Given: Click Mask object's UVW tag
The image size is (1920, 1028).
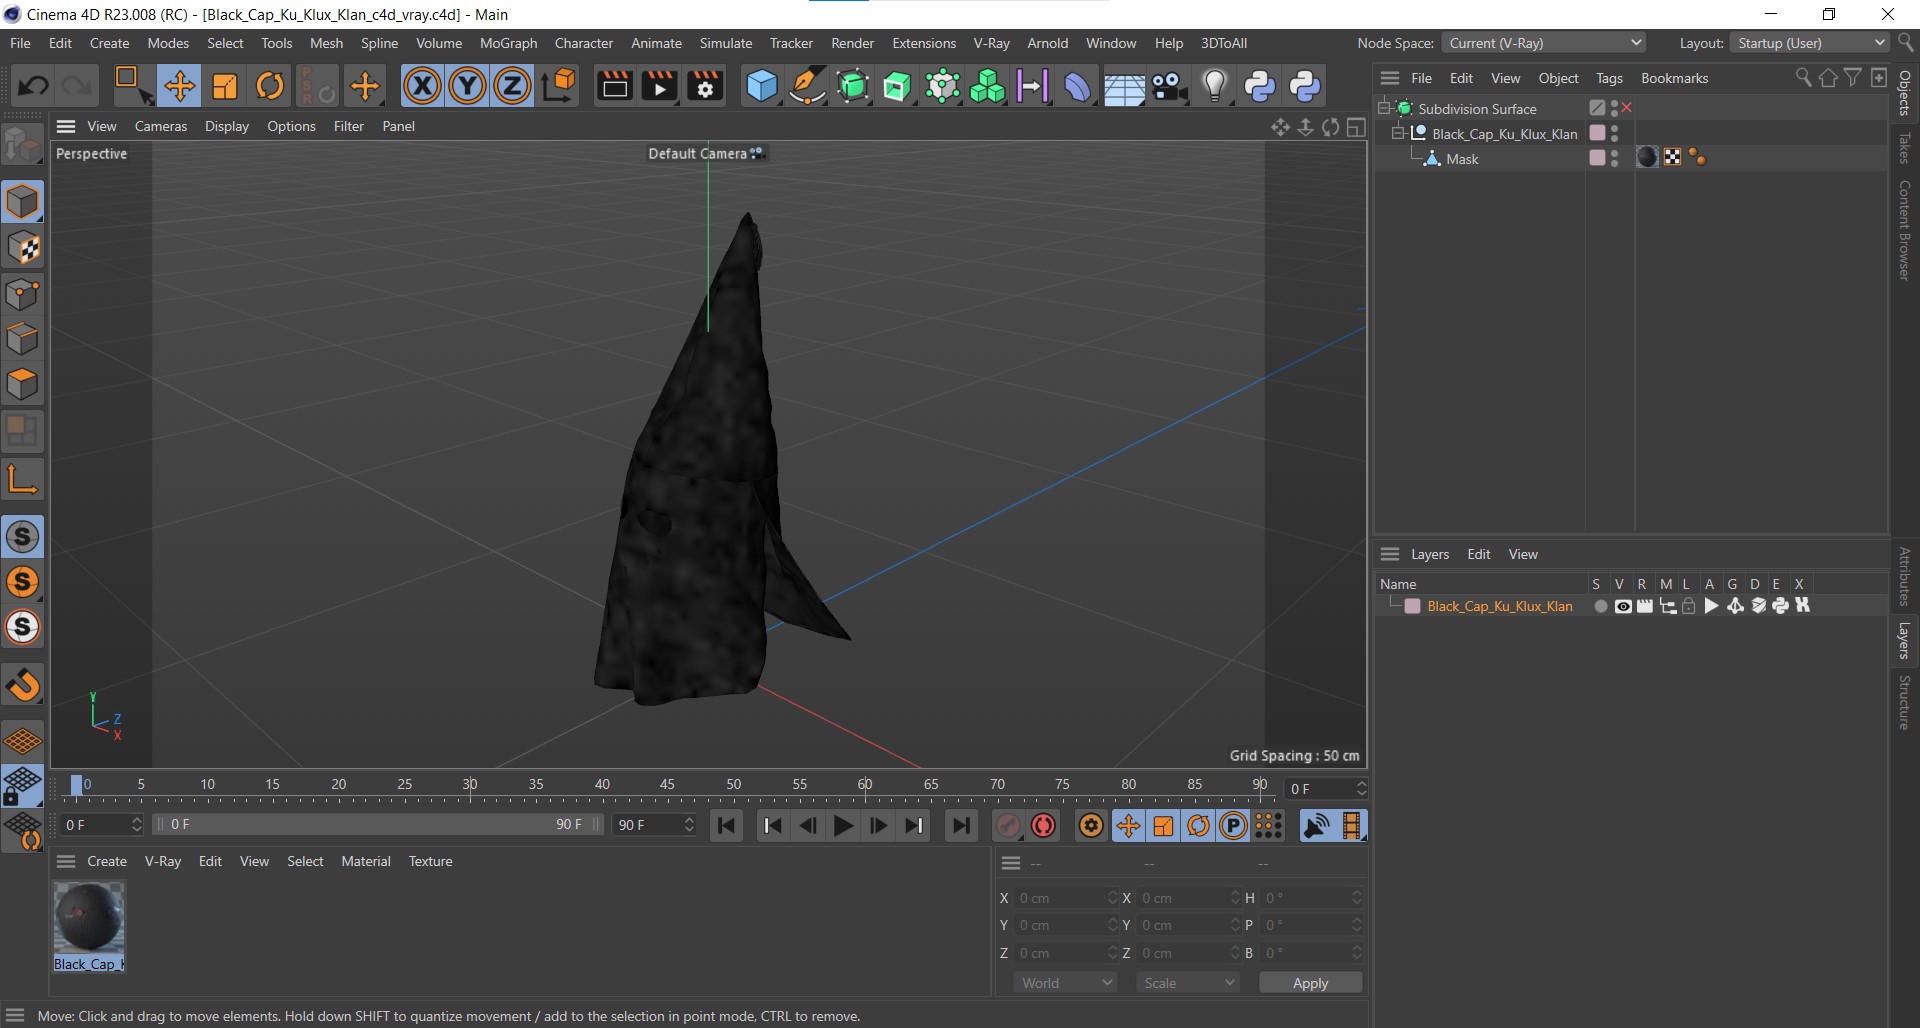Looking at the screenshot, I should (1672, 158).
